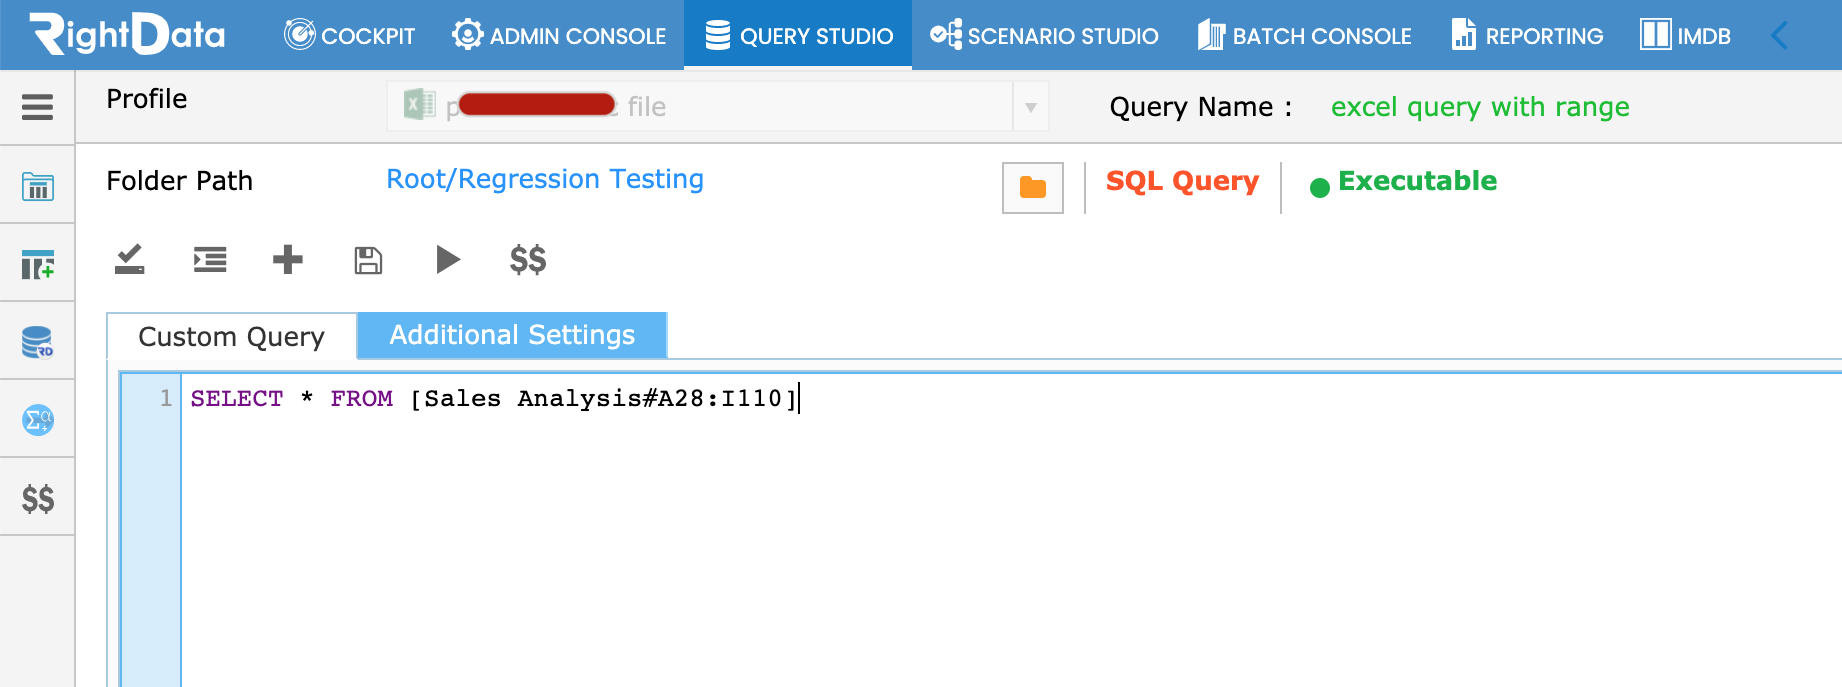Click line number 1 in the editor gutter
This screenshot has height=687, width=1842.
(x=166, y=398)
